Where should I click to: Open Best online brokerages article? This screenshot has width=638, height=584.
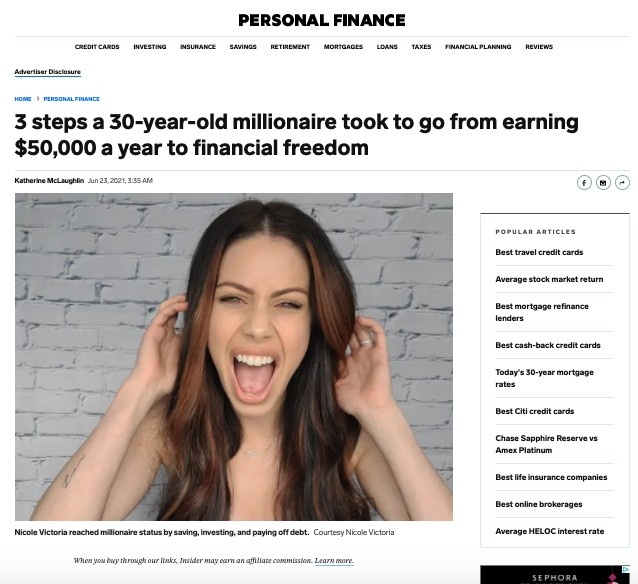[539, 504]
